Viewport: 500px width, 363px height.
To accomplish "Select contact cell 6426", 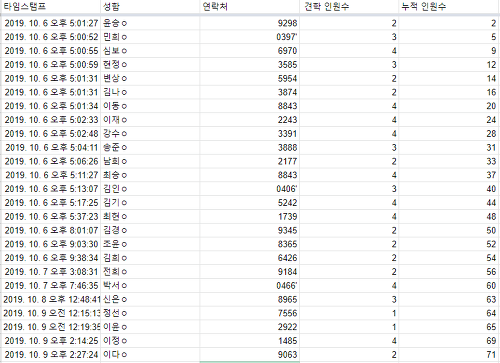I will point(250,258).
